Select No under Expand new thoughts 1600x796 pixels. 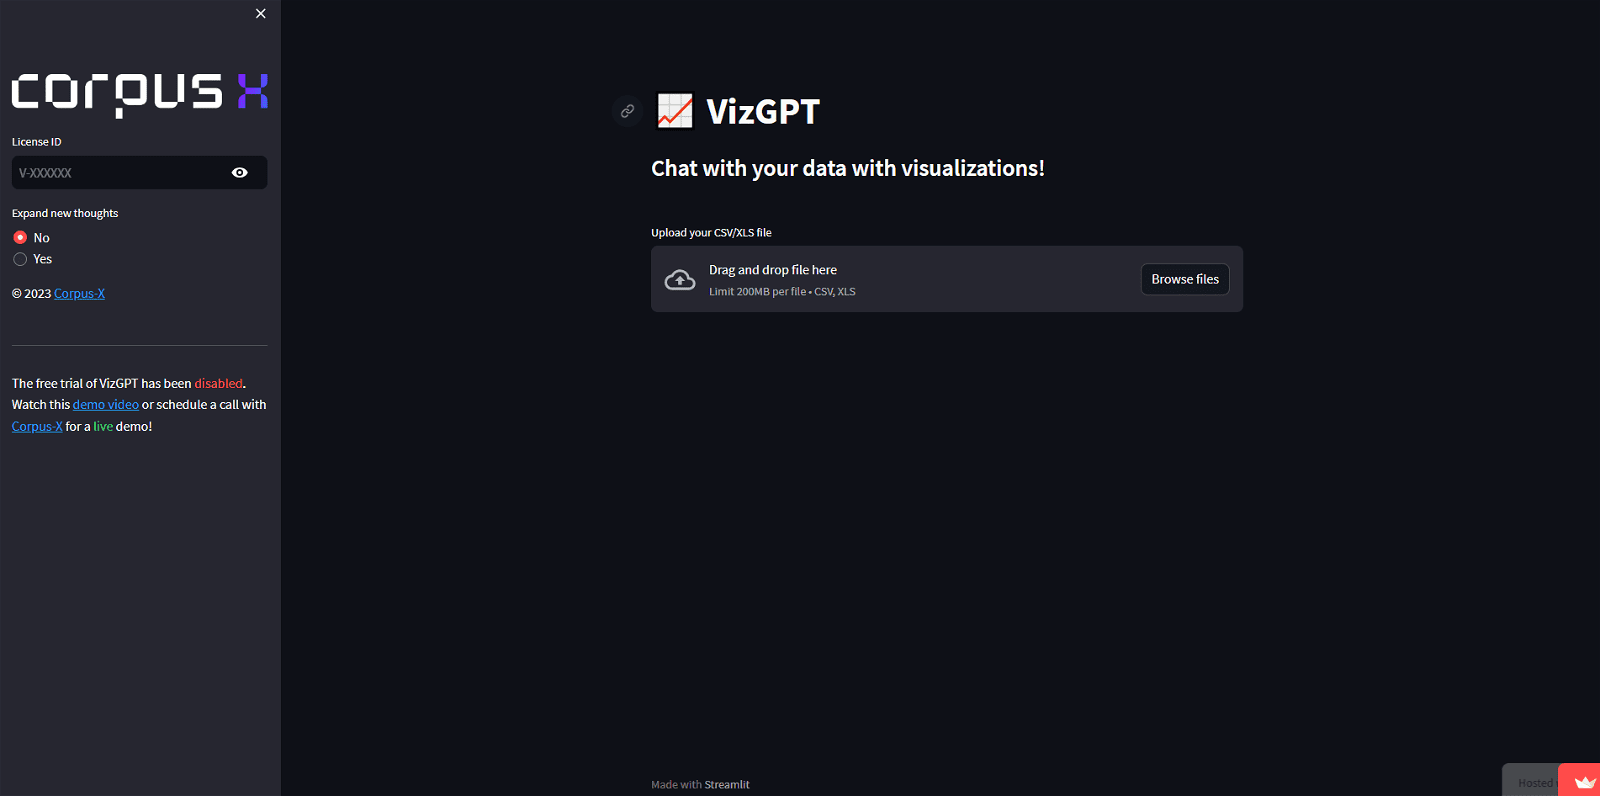pos(20,237)
